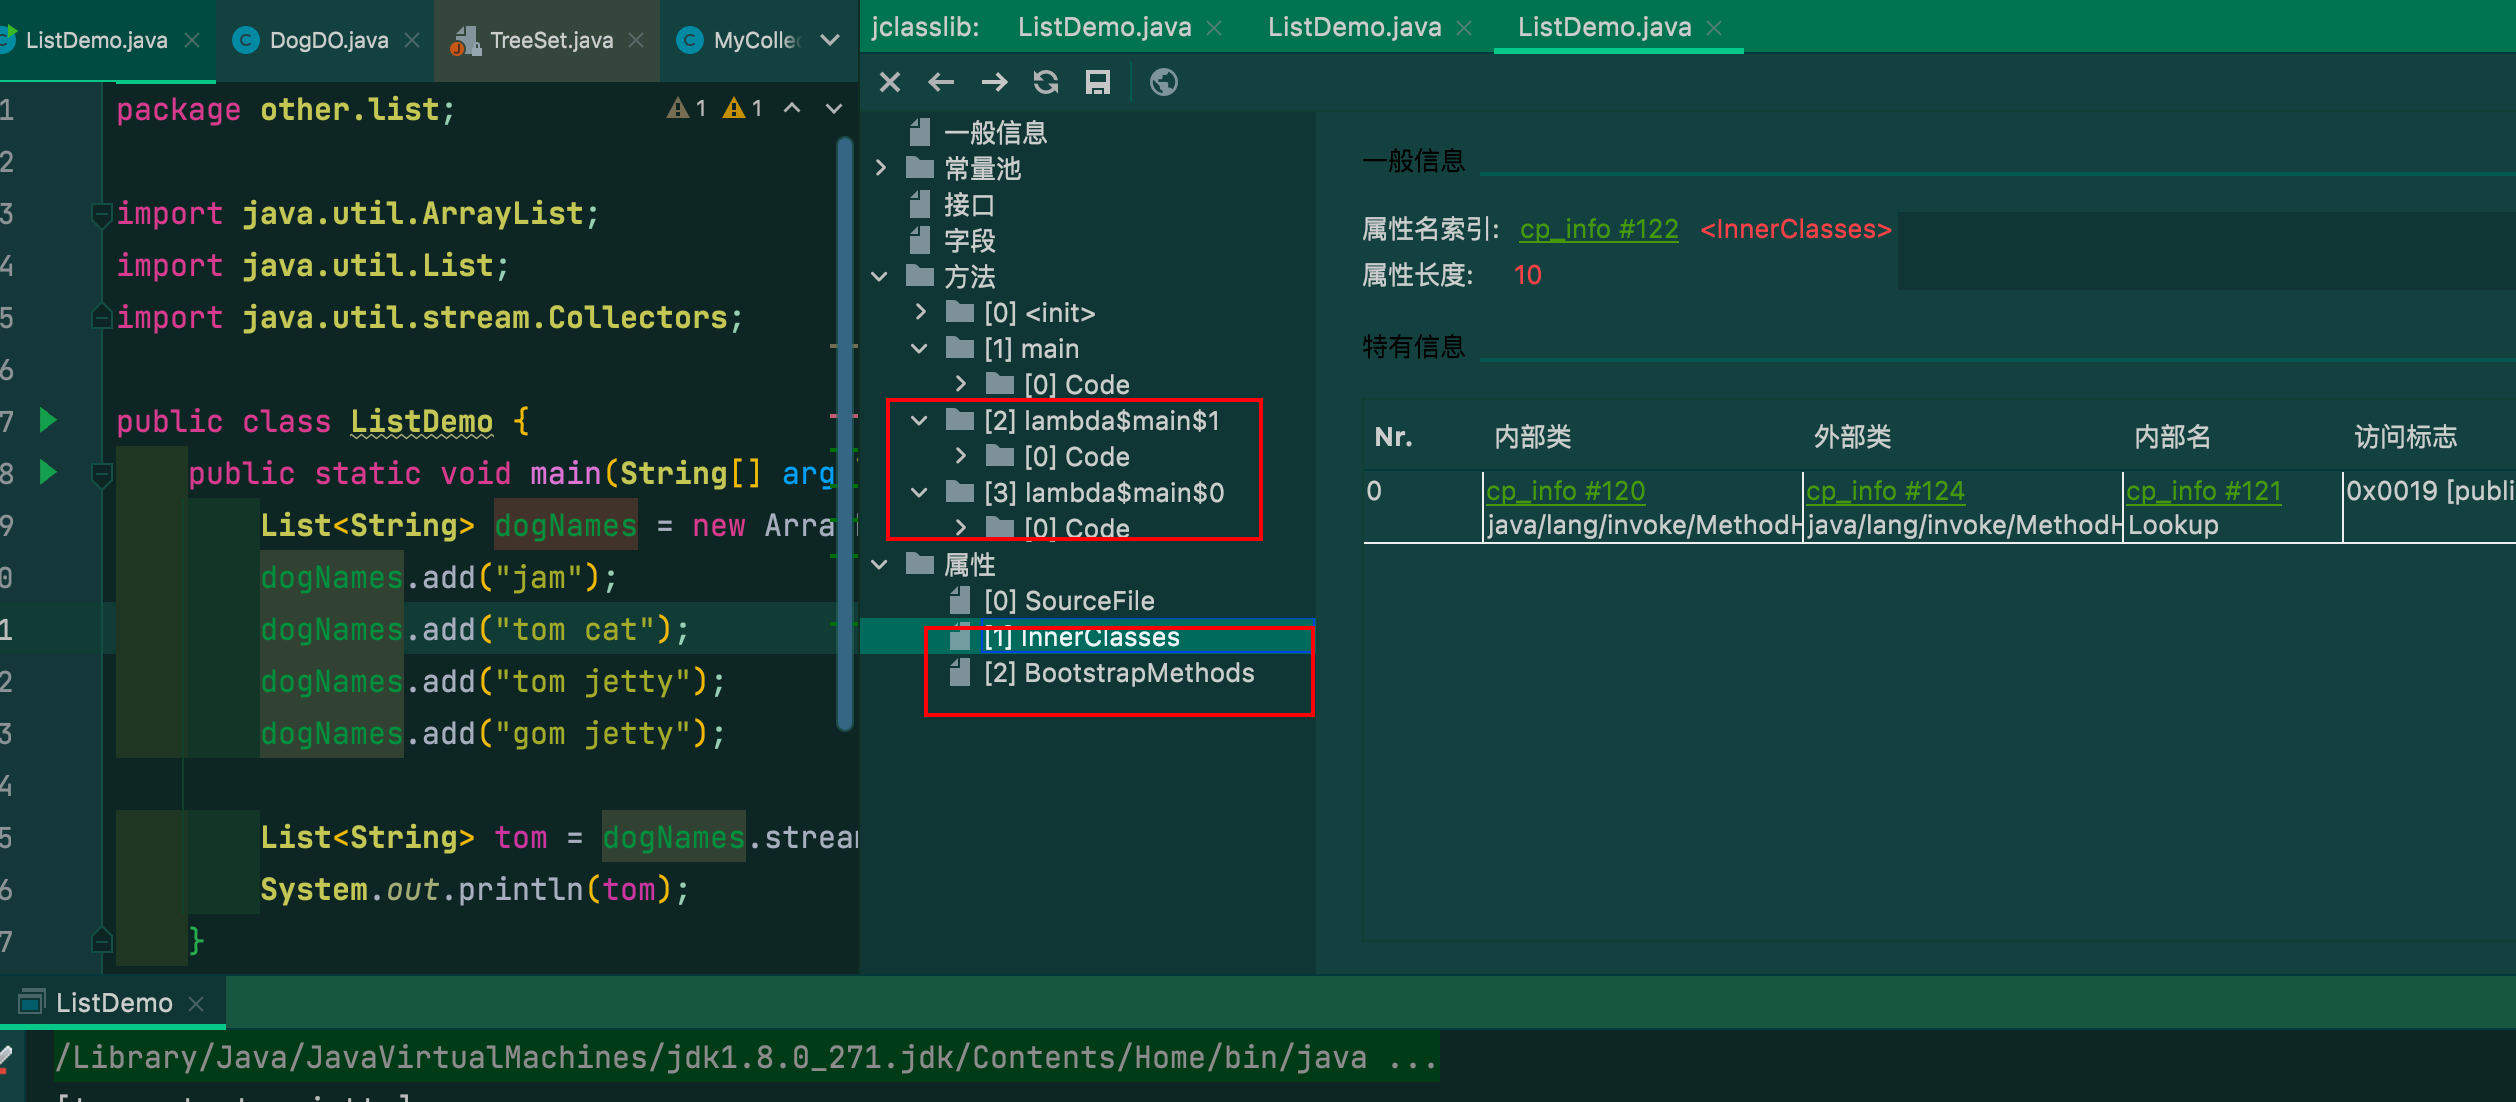Click the ListDemo class name in code
Screen dimensions: 2516x1102
coord(421,421)
